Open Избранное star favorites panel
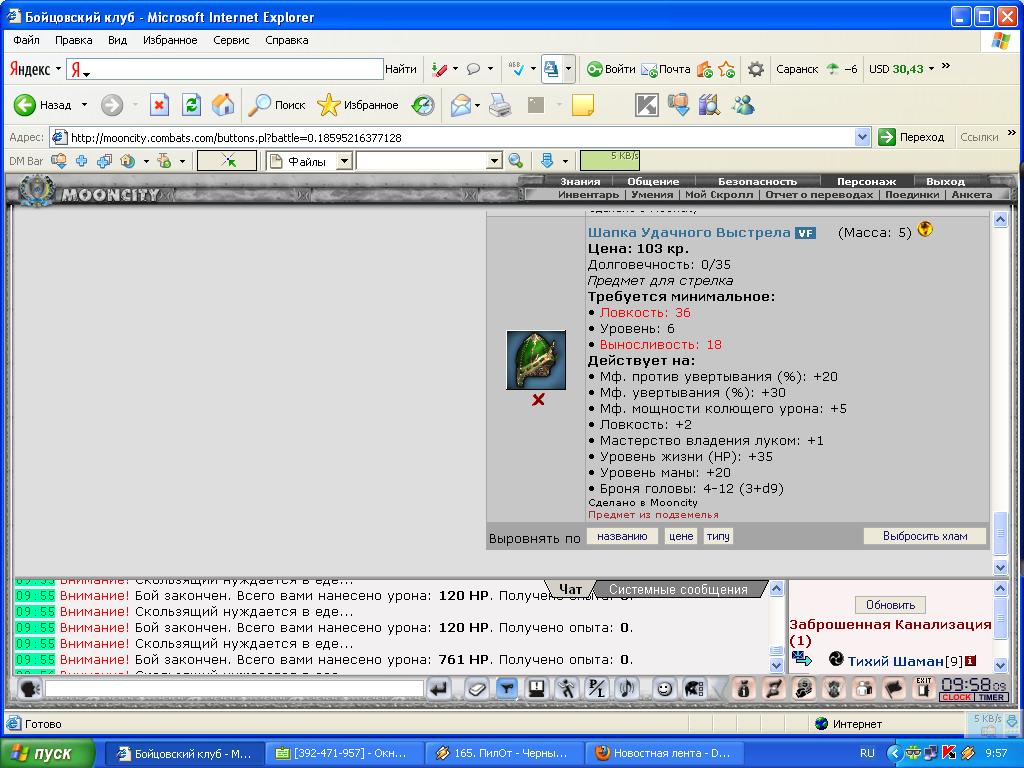1024x768 pixels. (358, 104)
